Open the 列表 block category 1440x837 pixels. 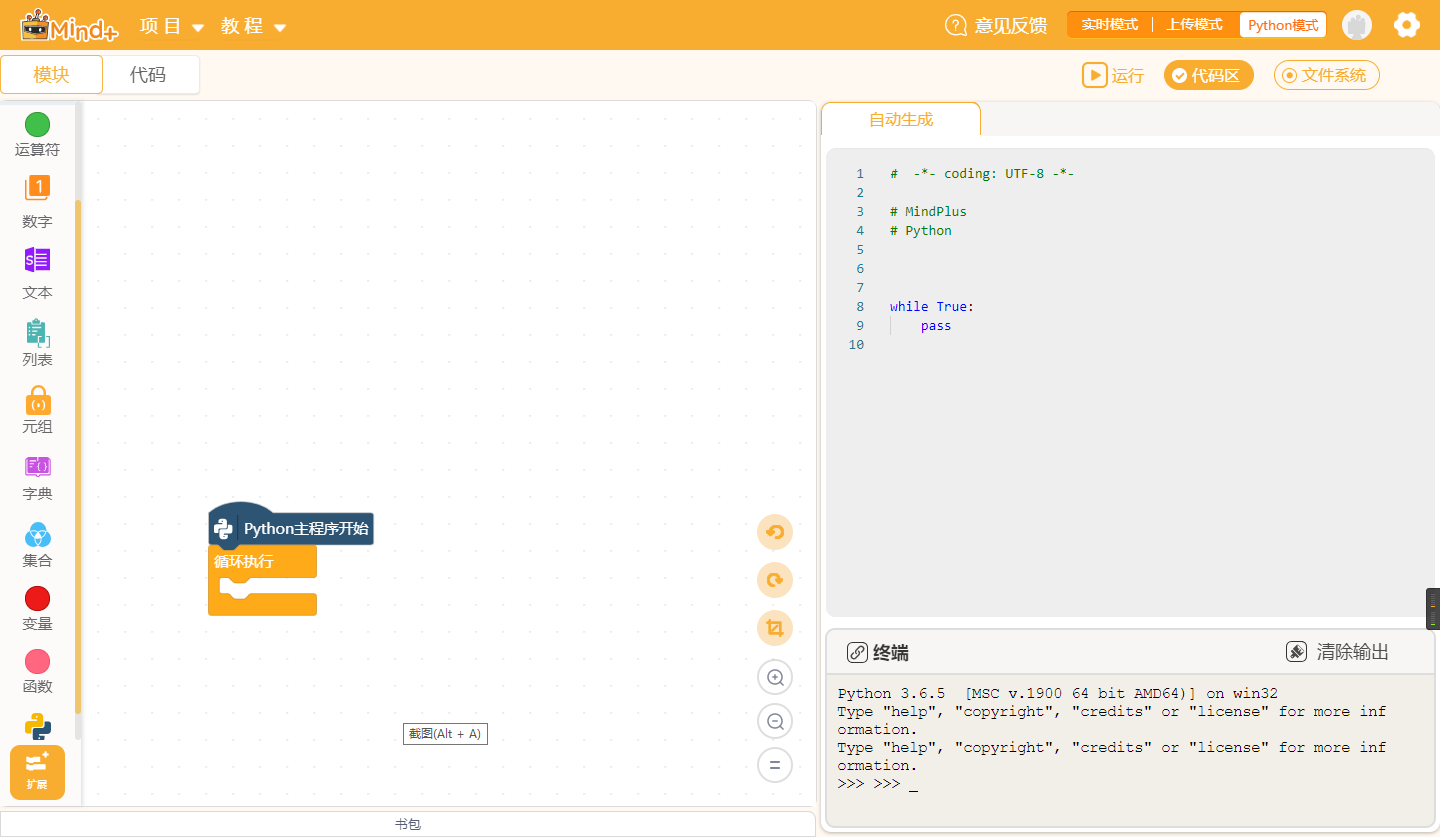pyautogui.click(x=37, y=343)
